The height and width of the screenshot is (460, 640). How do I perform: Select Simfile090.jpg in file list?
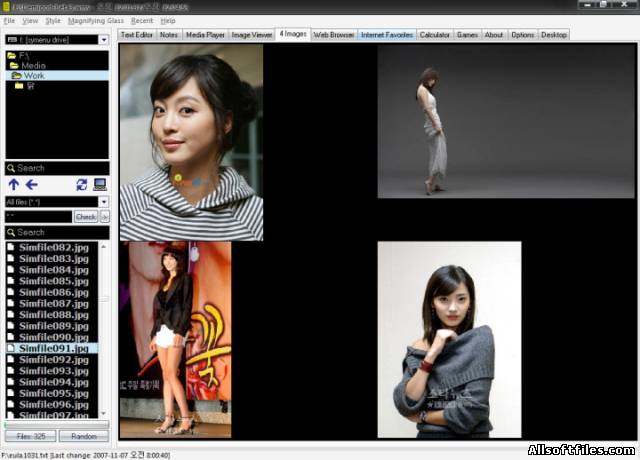[53, 337]
